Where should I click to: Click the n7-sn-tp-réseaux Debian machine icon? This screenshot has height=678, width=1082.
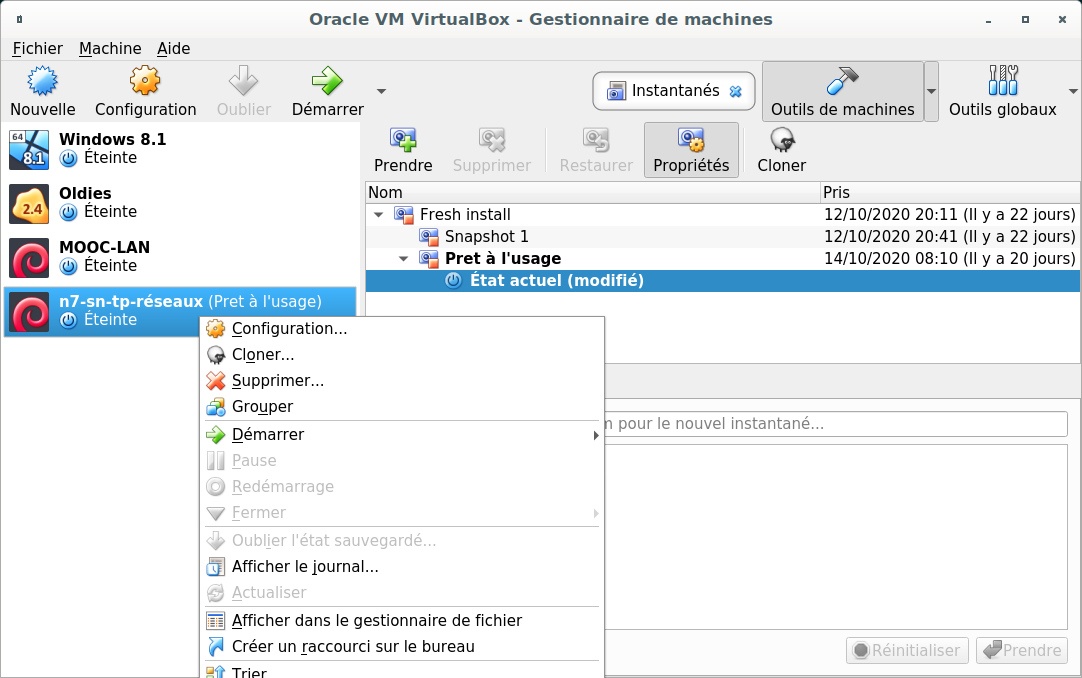point(29,312)
